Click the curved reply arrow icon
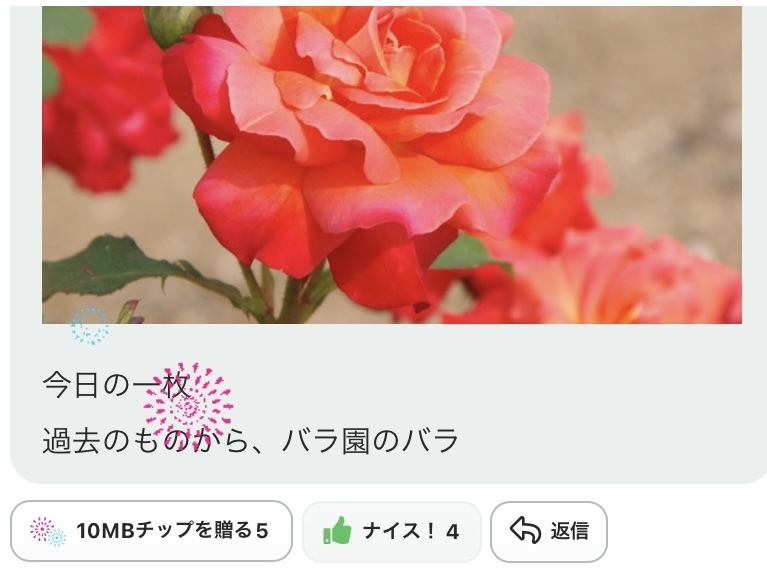 [x=525, y=531]
